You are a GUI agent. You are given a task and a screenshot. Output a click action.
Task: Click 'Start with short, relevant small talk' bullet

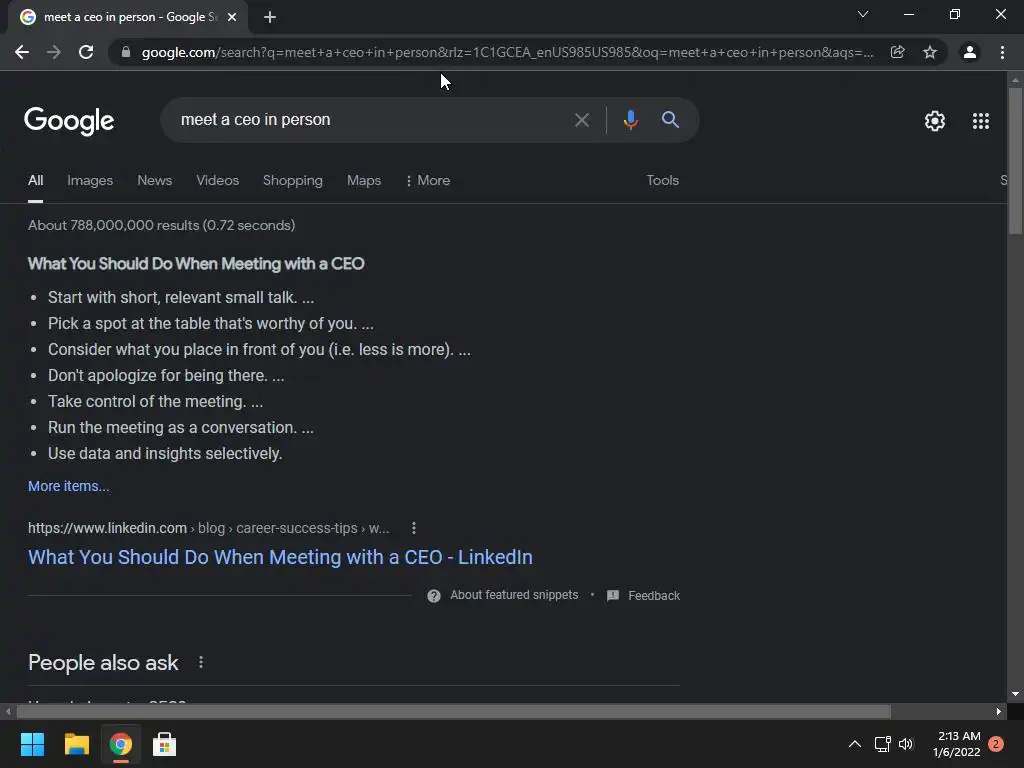[181, 297]
